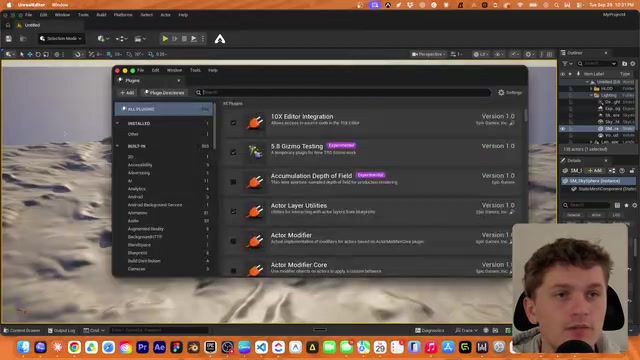Click the green Play button in the toolbar
The image size is (640, 360).
165,39
